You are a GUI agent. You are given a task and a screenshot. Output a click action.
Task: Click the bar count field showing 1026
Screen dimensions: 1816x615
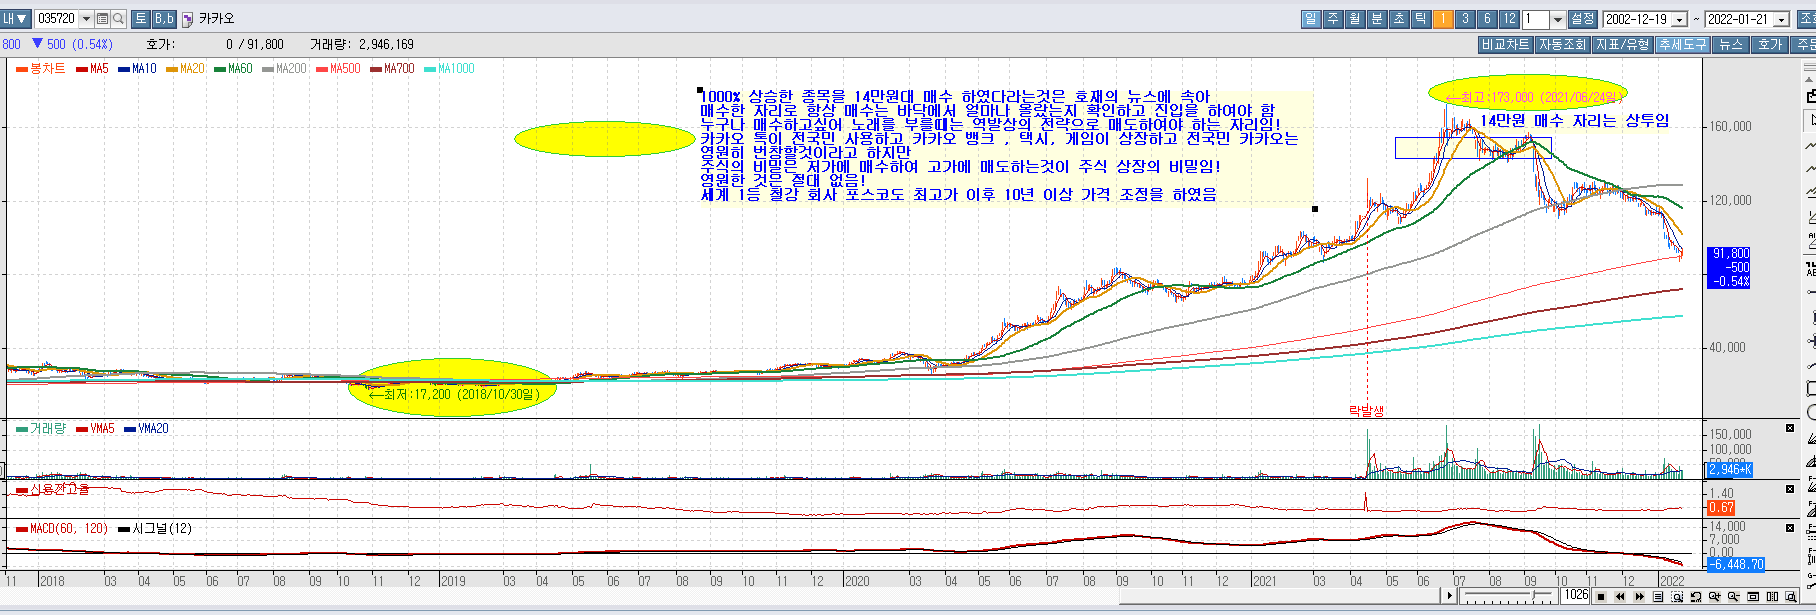click(x=1576, y=596)
